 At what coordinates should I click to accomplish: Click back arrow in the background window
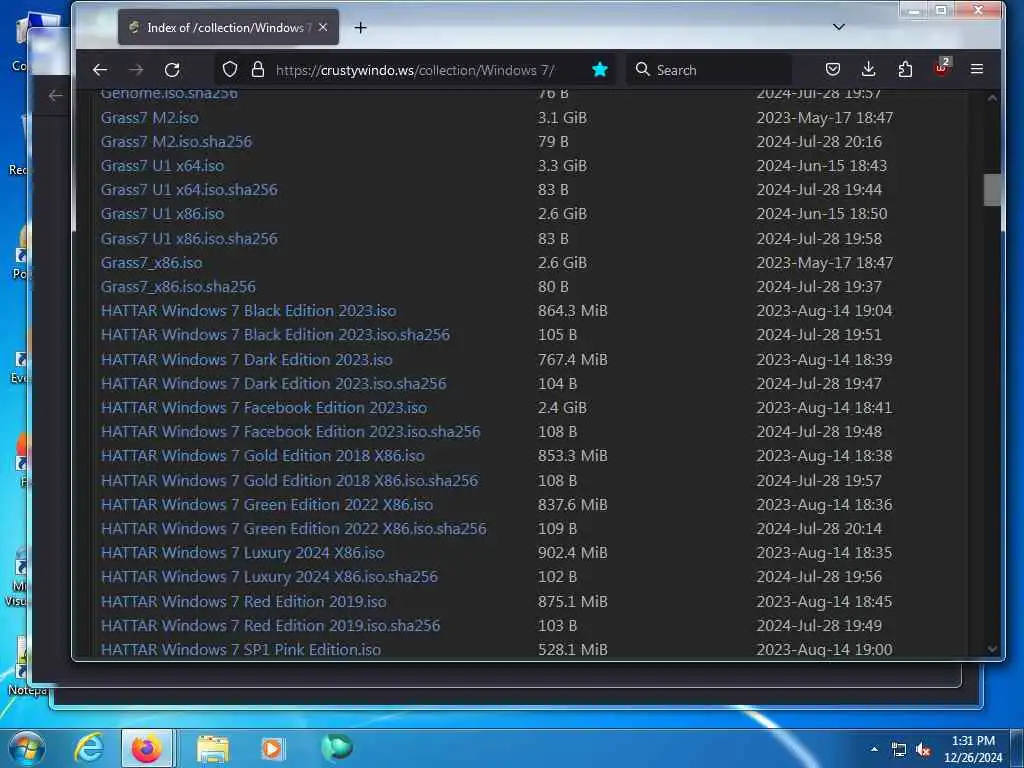pos(56,96)
